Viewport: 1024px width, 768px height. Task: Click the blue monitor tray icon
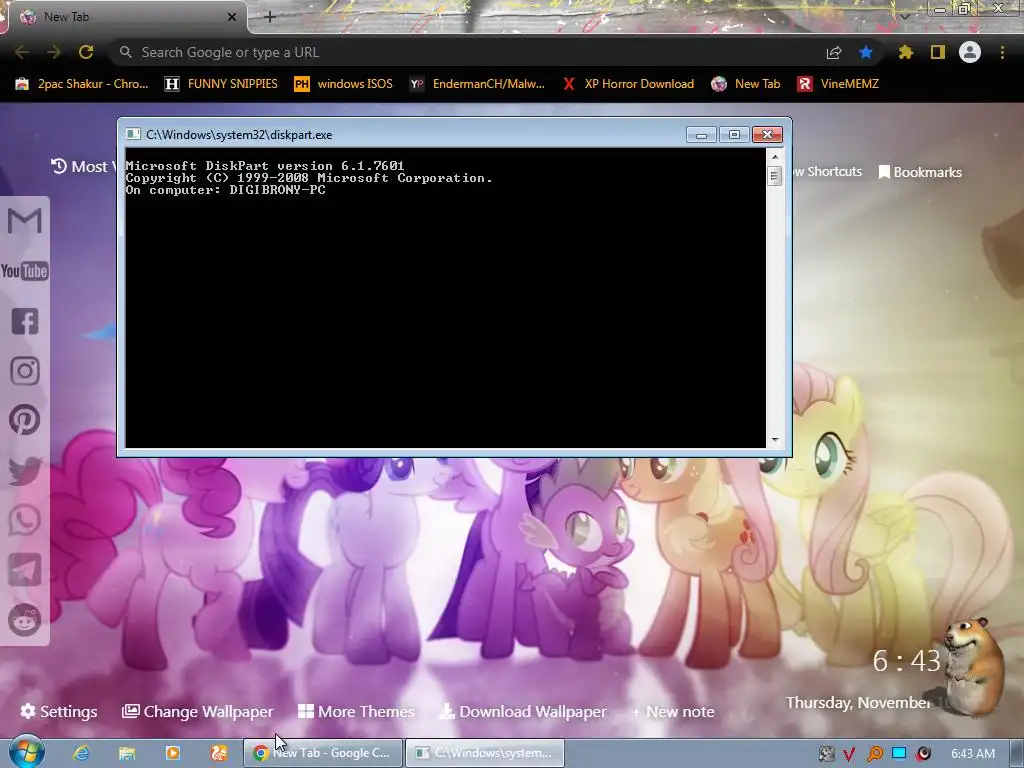point(899,753)
